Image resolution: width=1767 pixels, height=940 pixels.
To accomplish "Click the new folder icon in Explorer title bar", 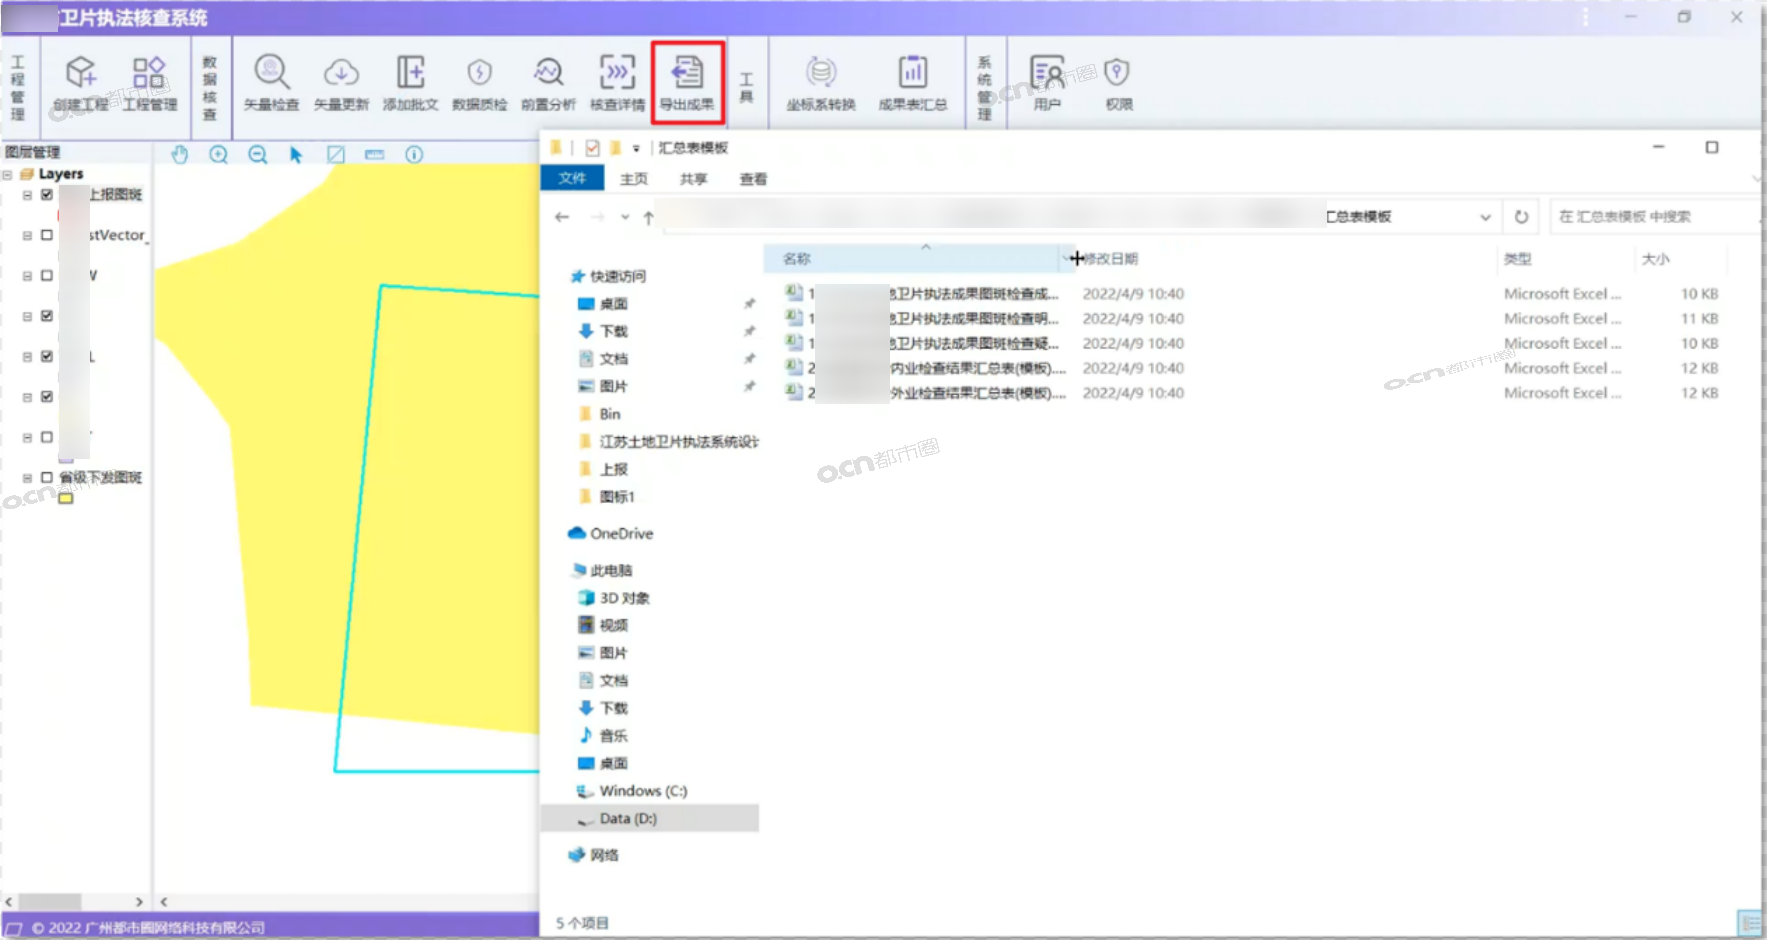I will point(615,148).
